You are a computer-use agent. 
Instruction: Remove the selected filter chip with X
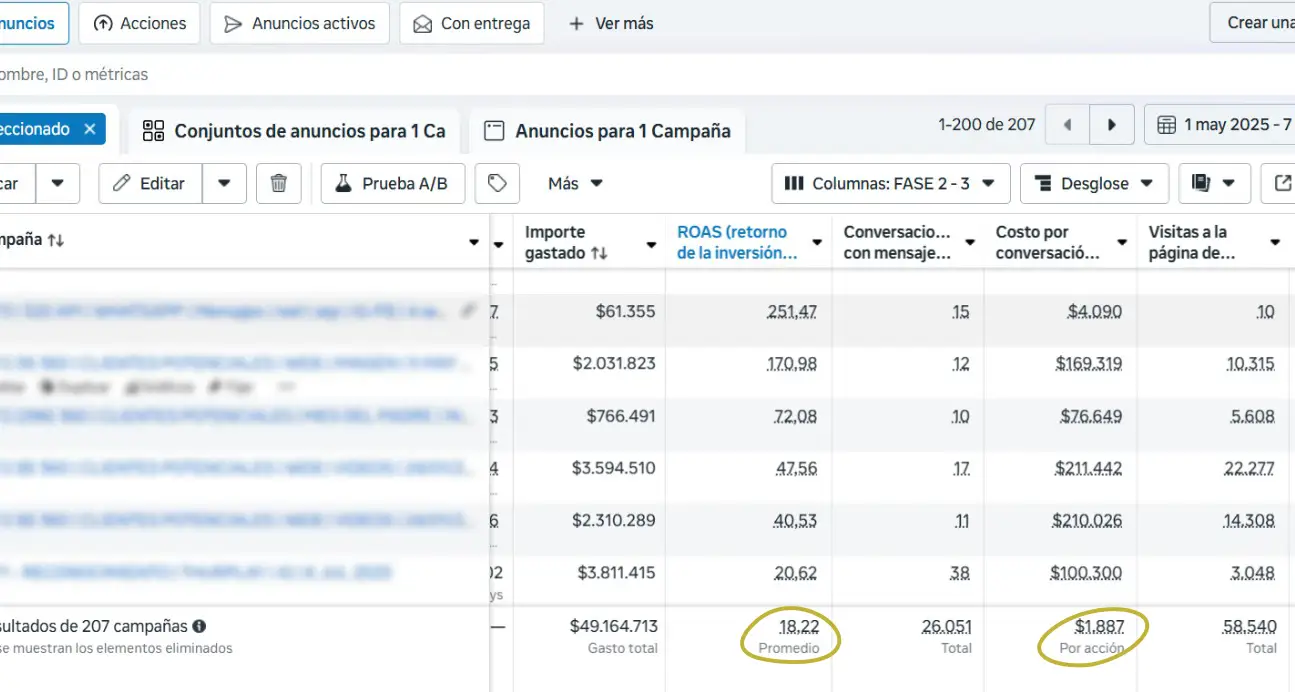point(90,129)
